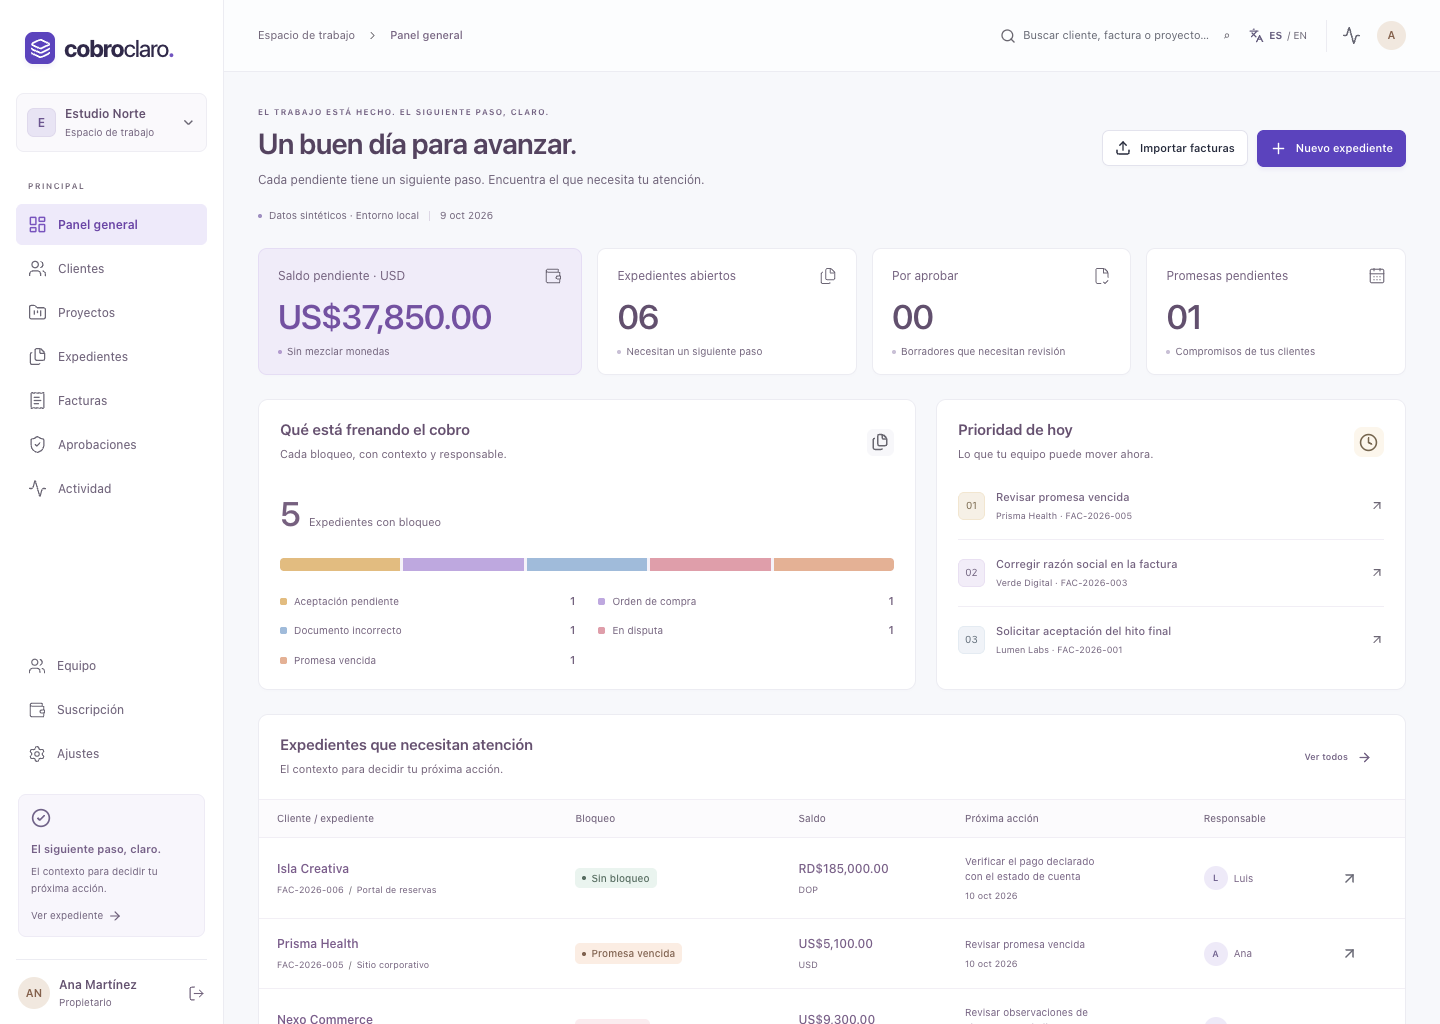Open the activity pulse icon in top bar
1440x1024 pixels.
pyautogui.click(x=1352, y=35)
